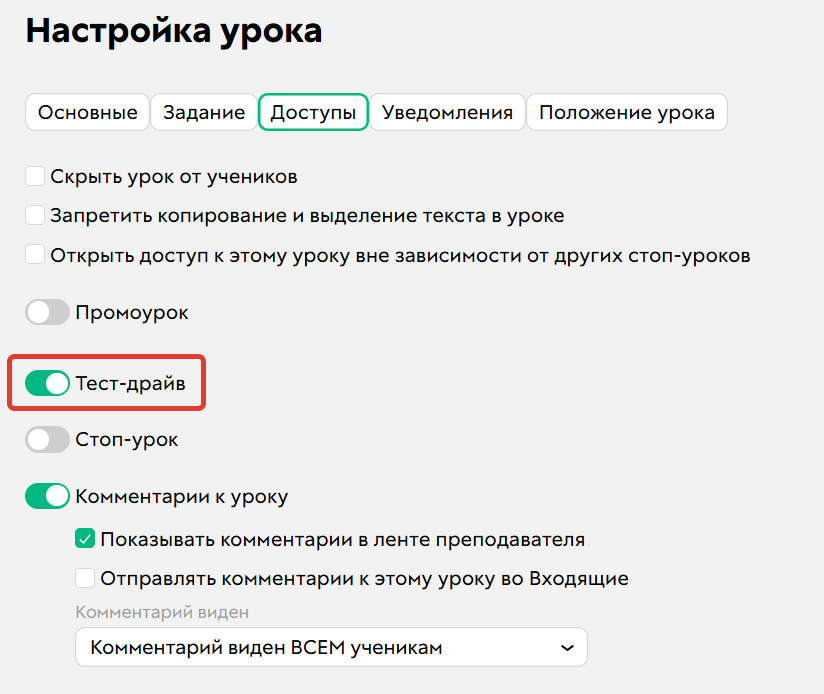This screenshot has width=824, height=694.
Task: Switch to the Основные tab
Action: [87, 112]
